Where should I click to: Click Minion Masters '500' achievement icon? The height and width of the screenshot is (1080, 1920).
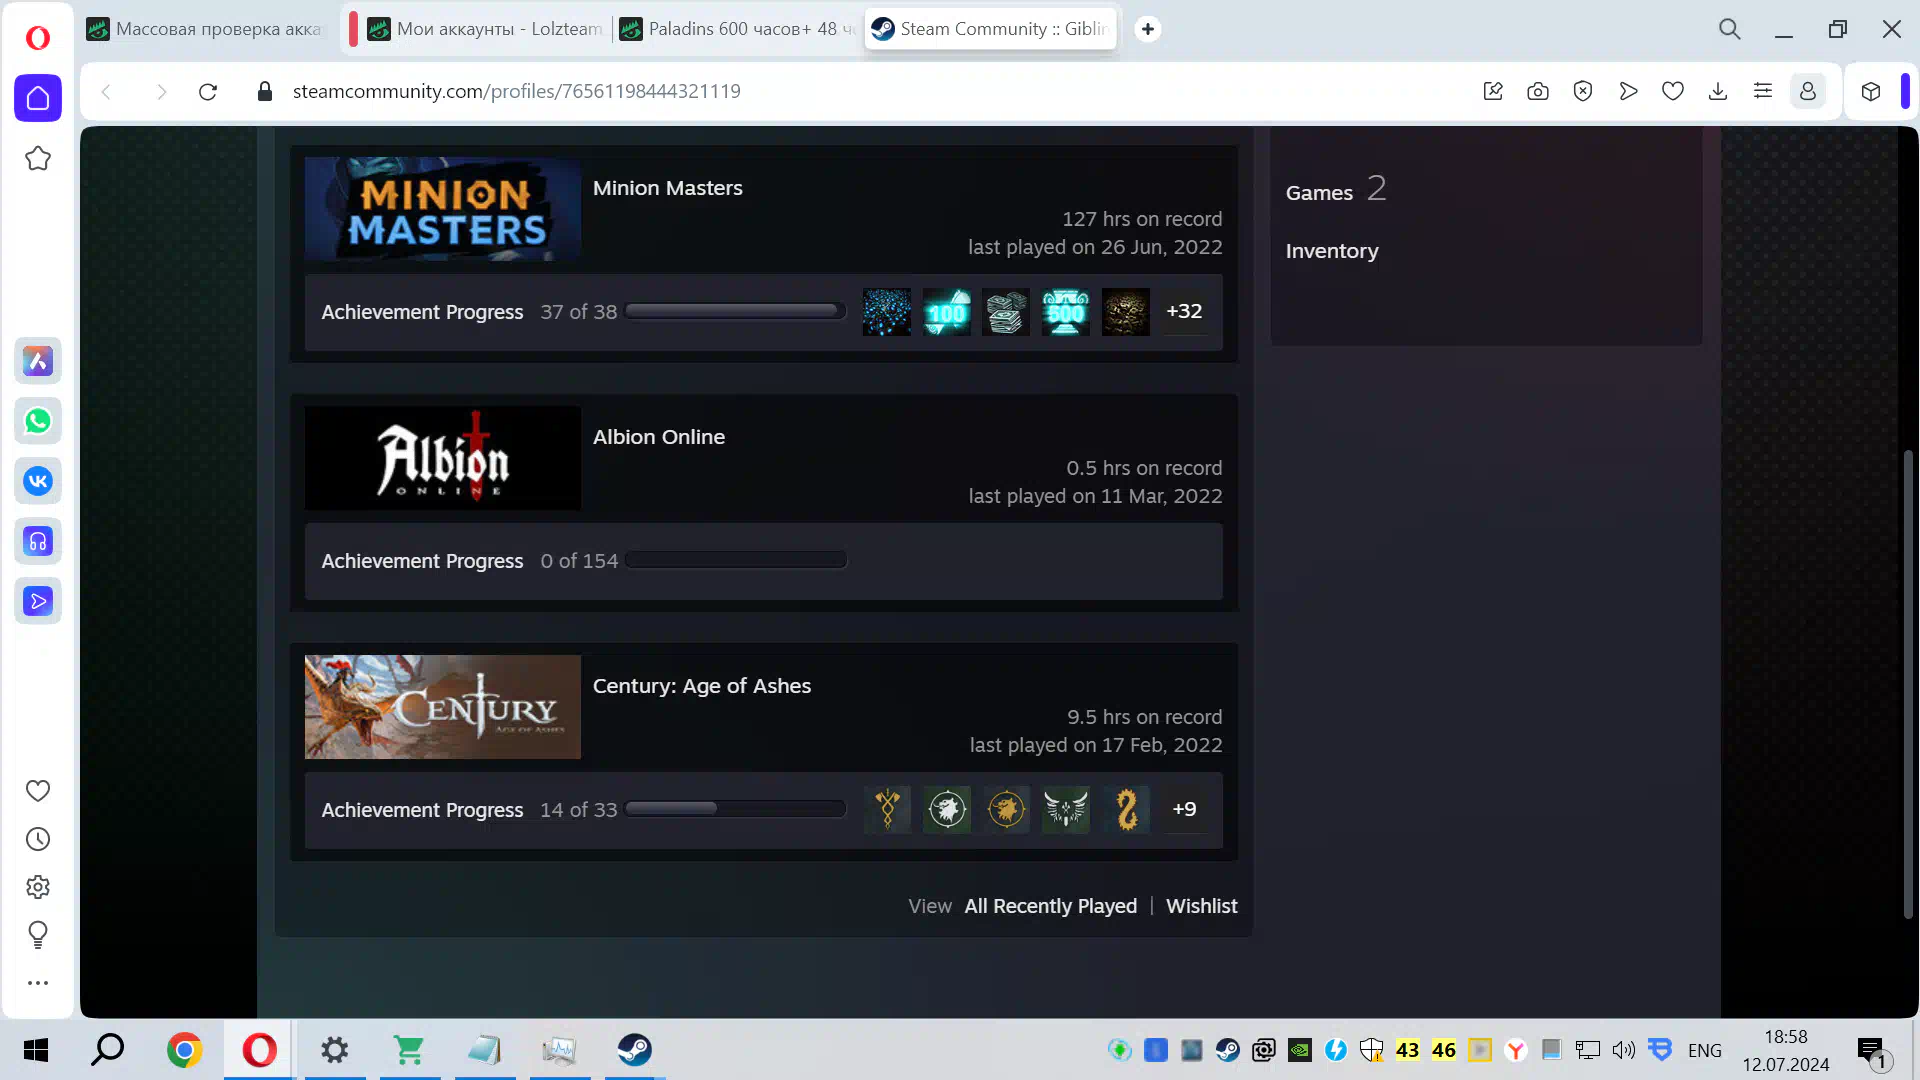point(1066,312)
